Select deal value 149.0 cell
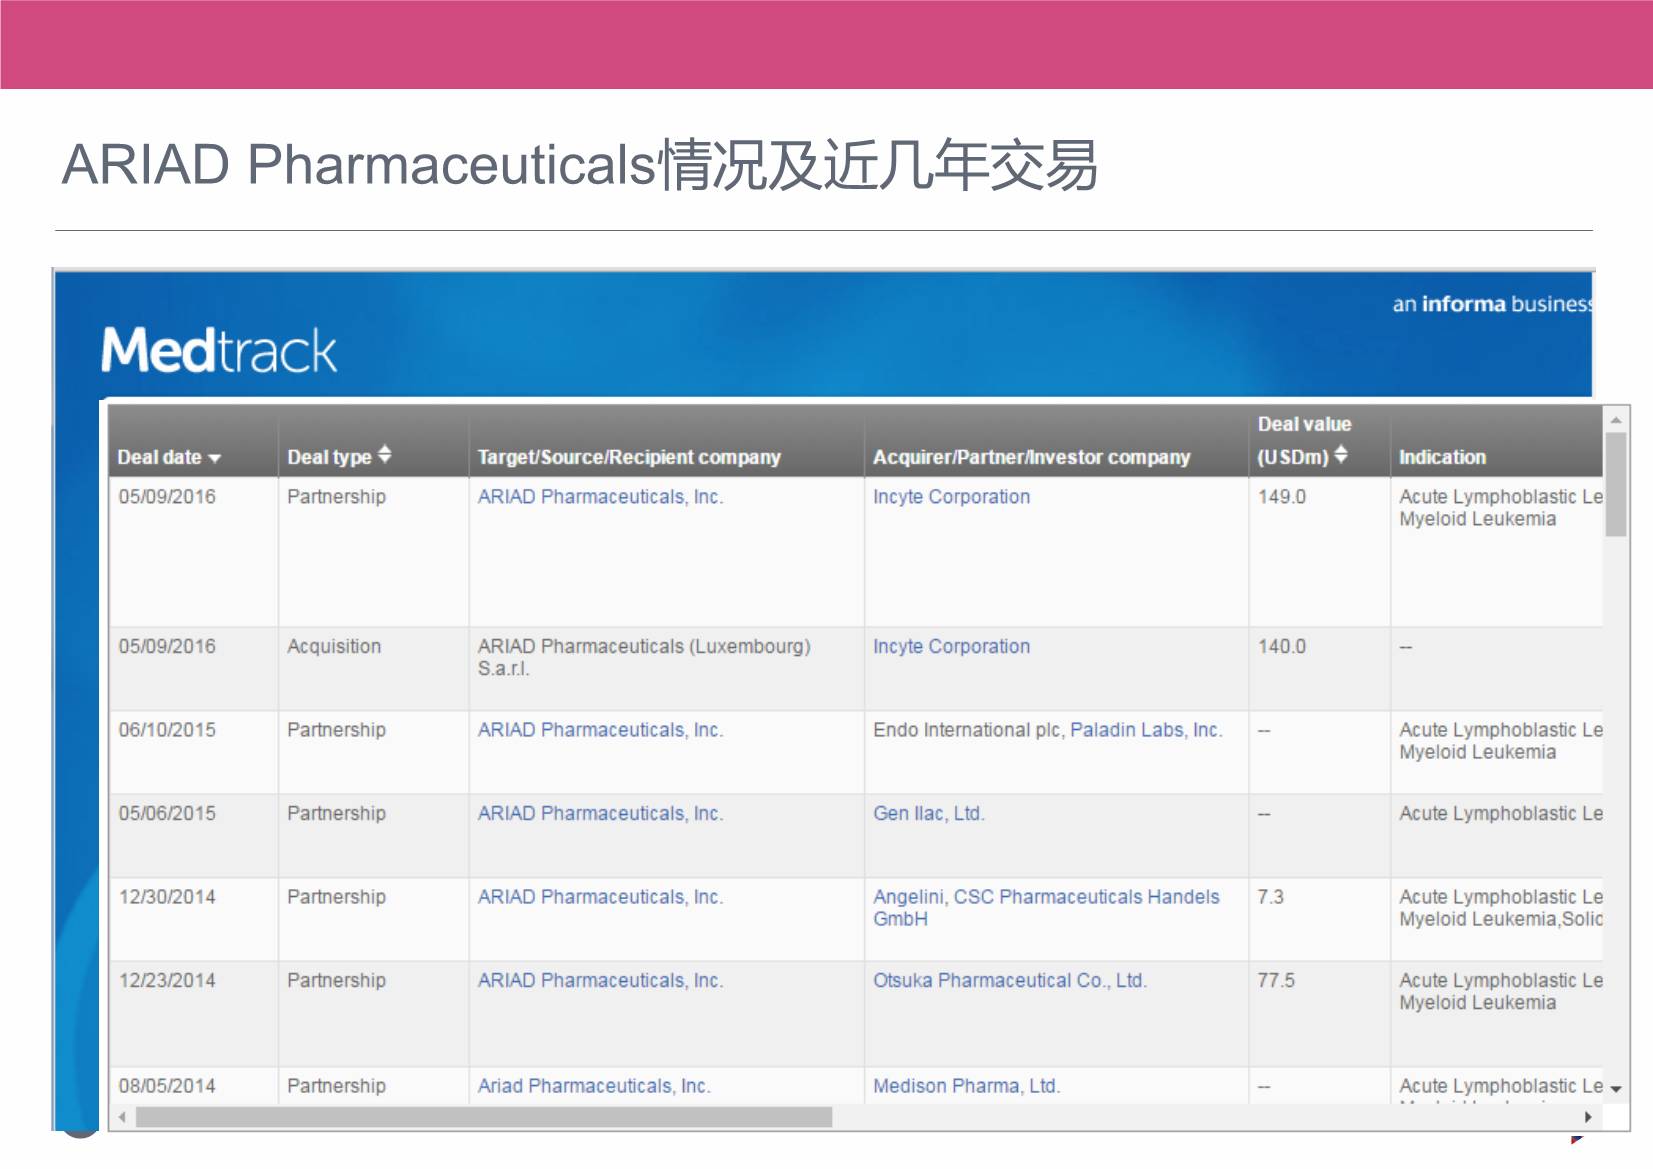Screen dimensions: 1653x1169 (x=1319, y=552)
